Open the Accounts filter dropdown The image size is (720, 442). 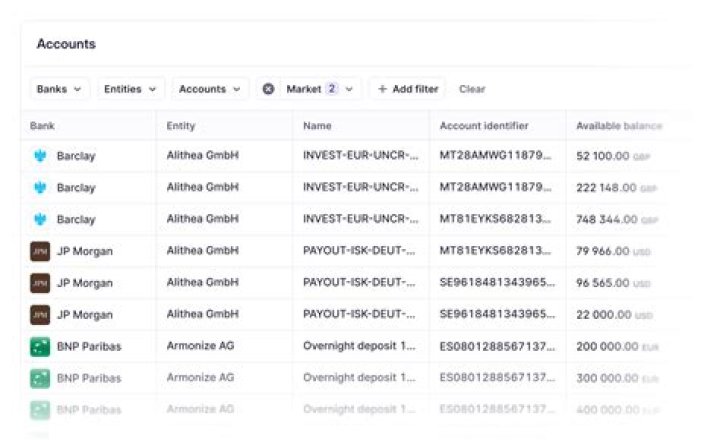tap(210, 89)
